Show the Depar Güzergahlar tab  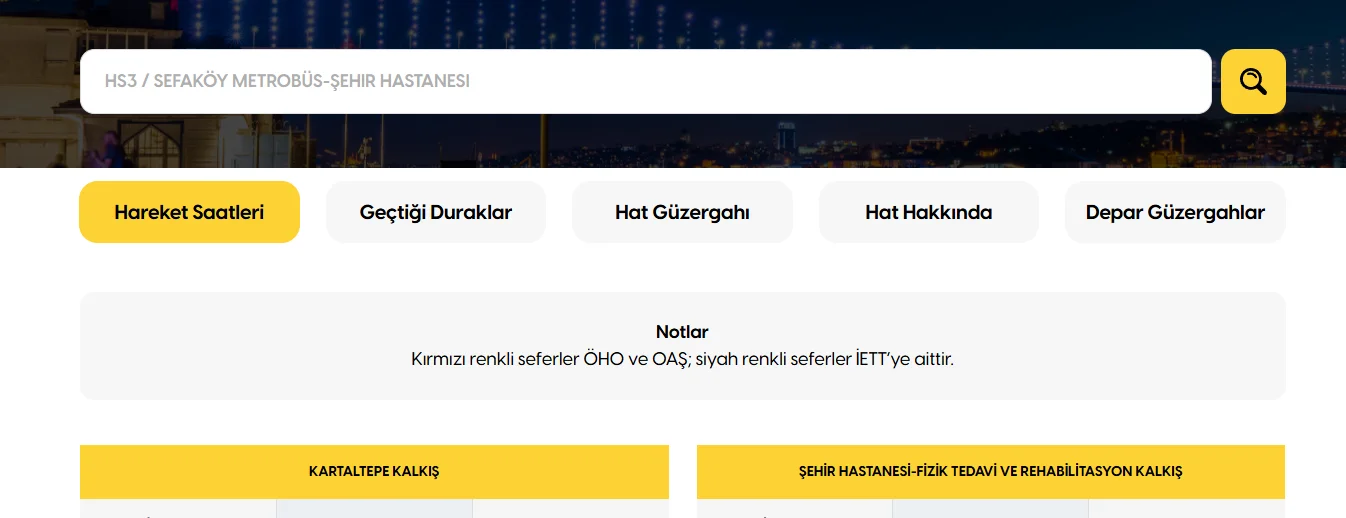tap(1174, 212)
